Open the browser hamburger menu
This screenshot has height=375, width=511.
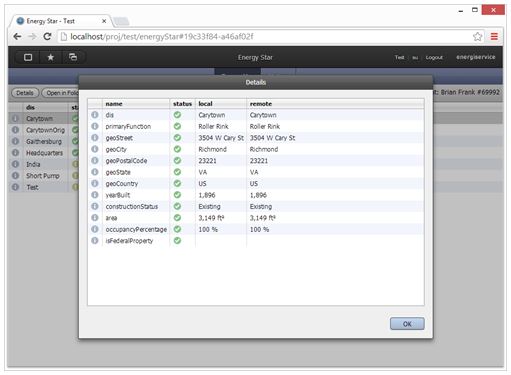[x=494, y=36]
